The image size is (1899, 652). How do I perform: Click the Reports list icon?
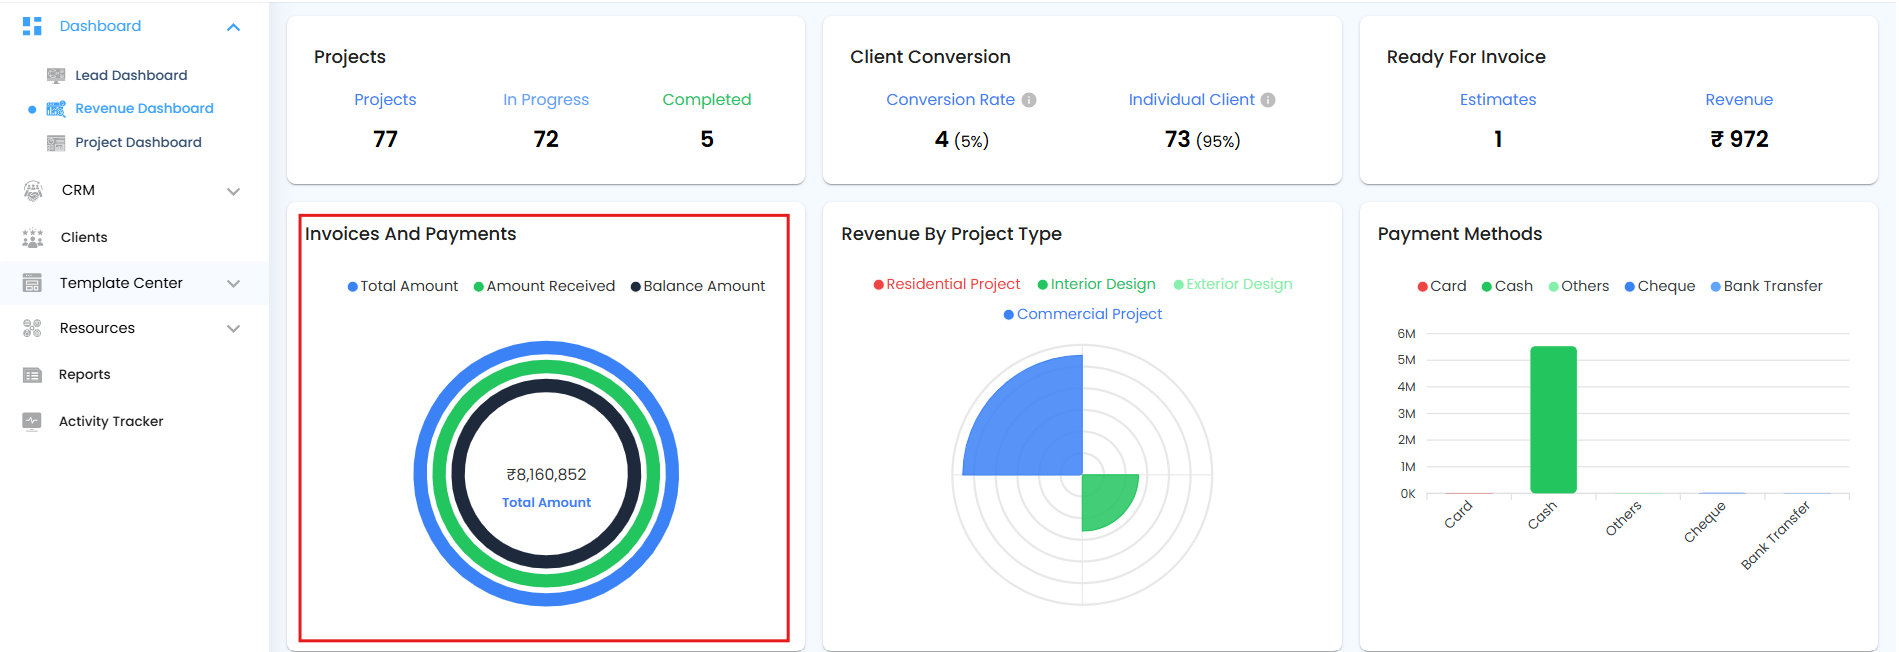click(x=32, y=375)
